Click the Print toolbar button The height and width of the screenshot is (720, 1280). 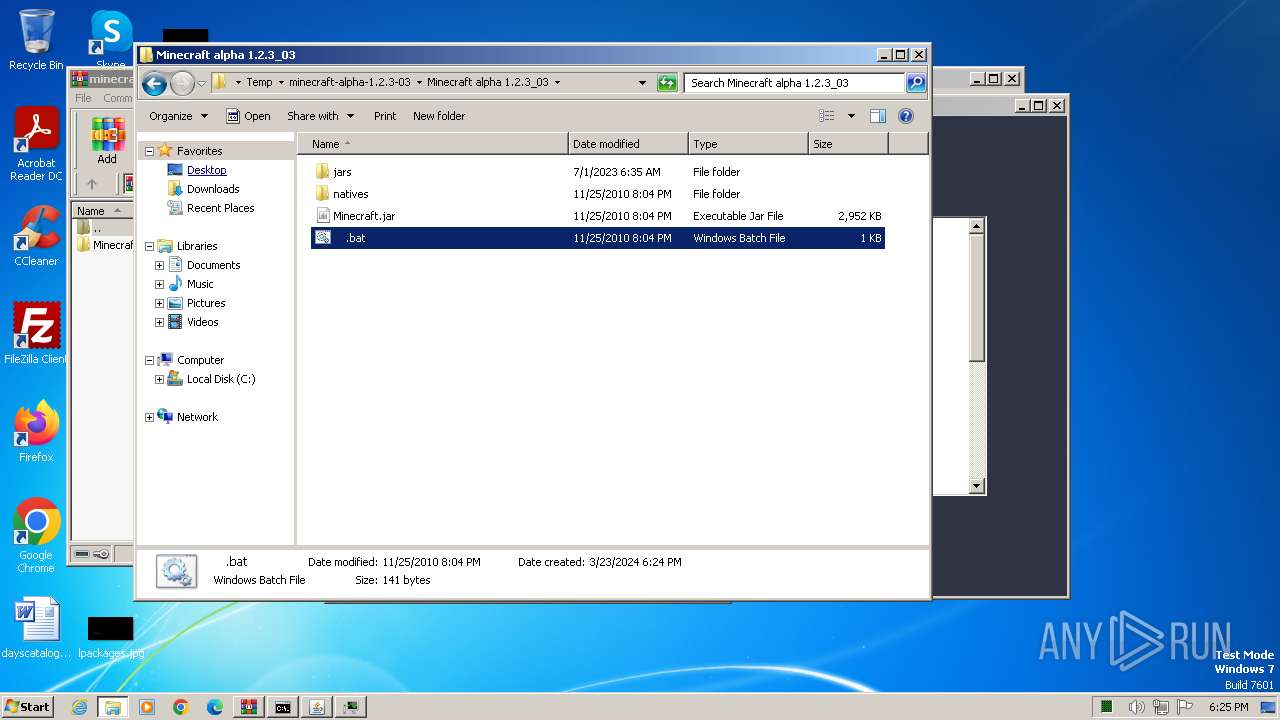pyautogui.click(x=385, y=116)
